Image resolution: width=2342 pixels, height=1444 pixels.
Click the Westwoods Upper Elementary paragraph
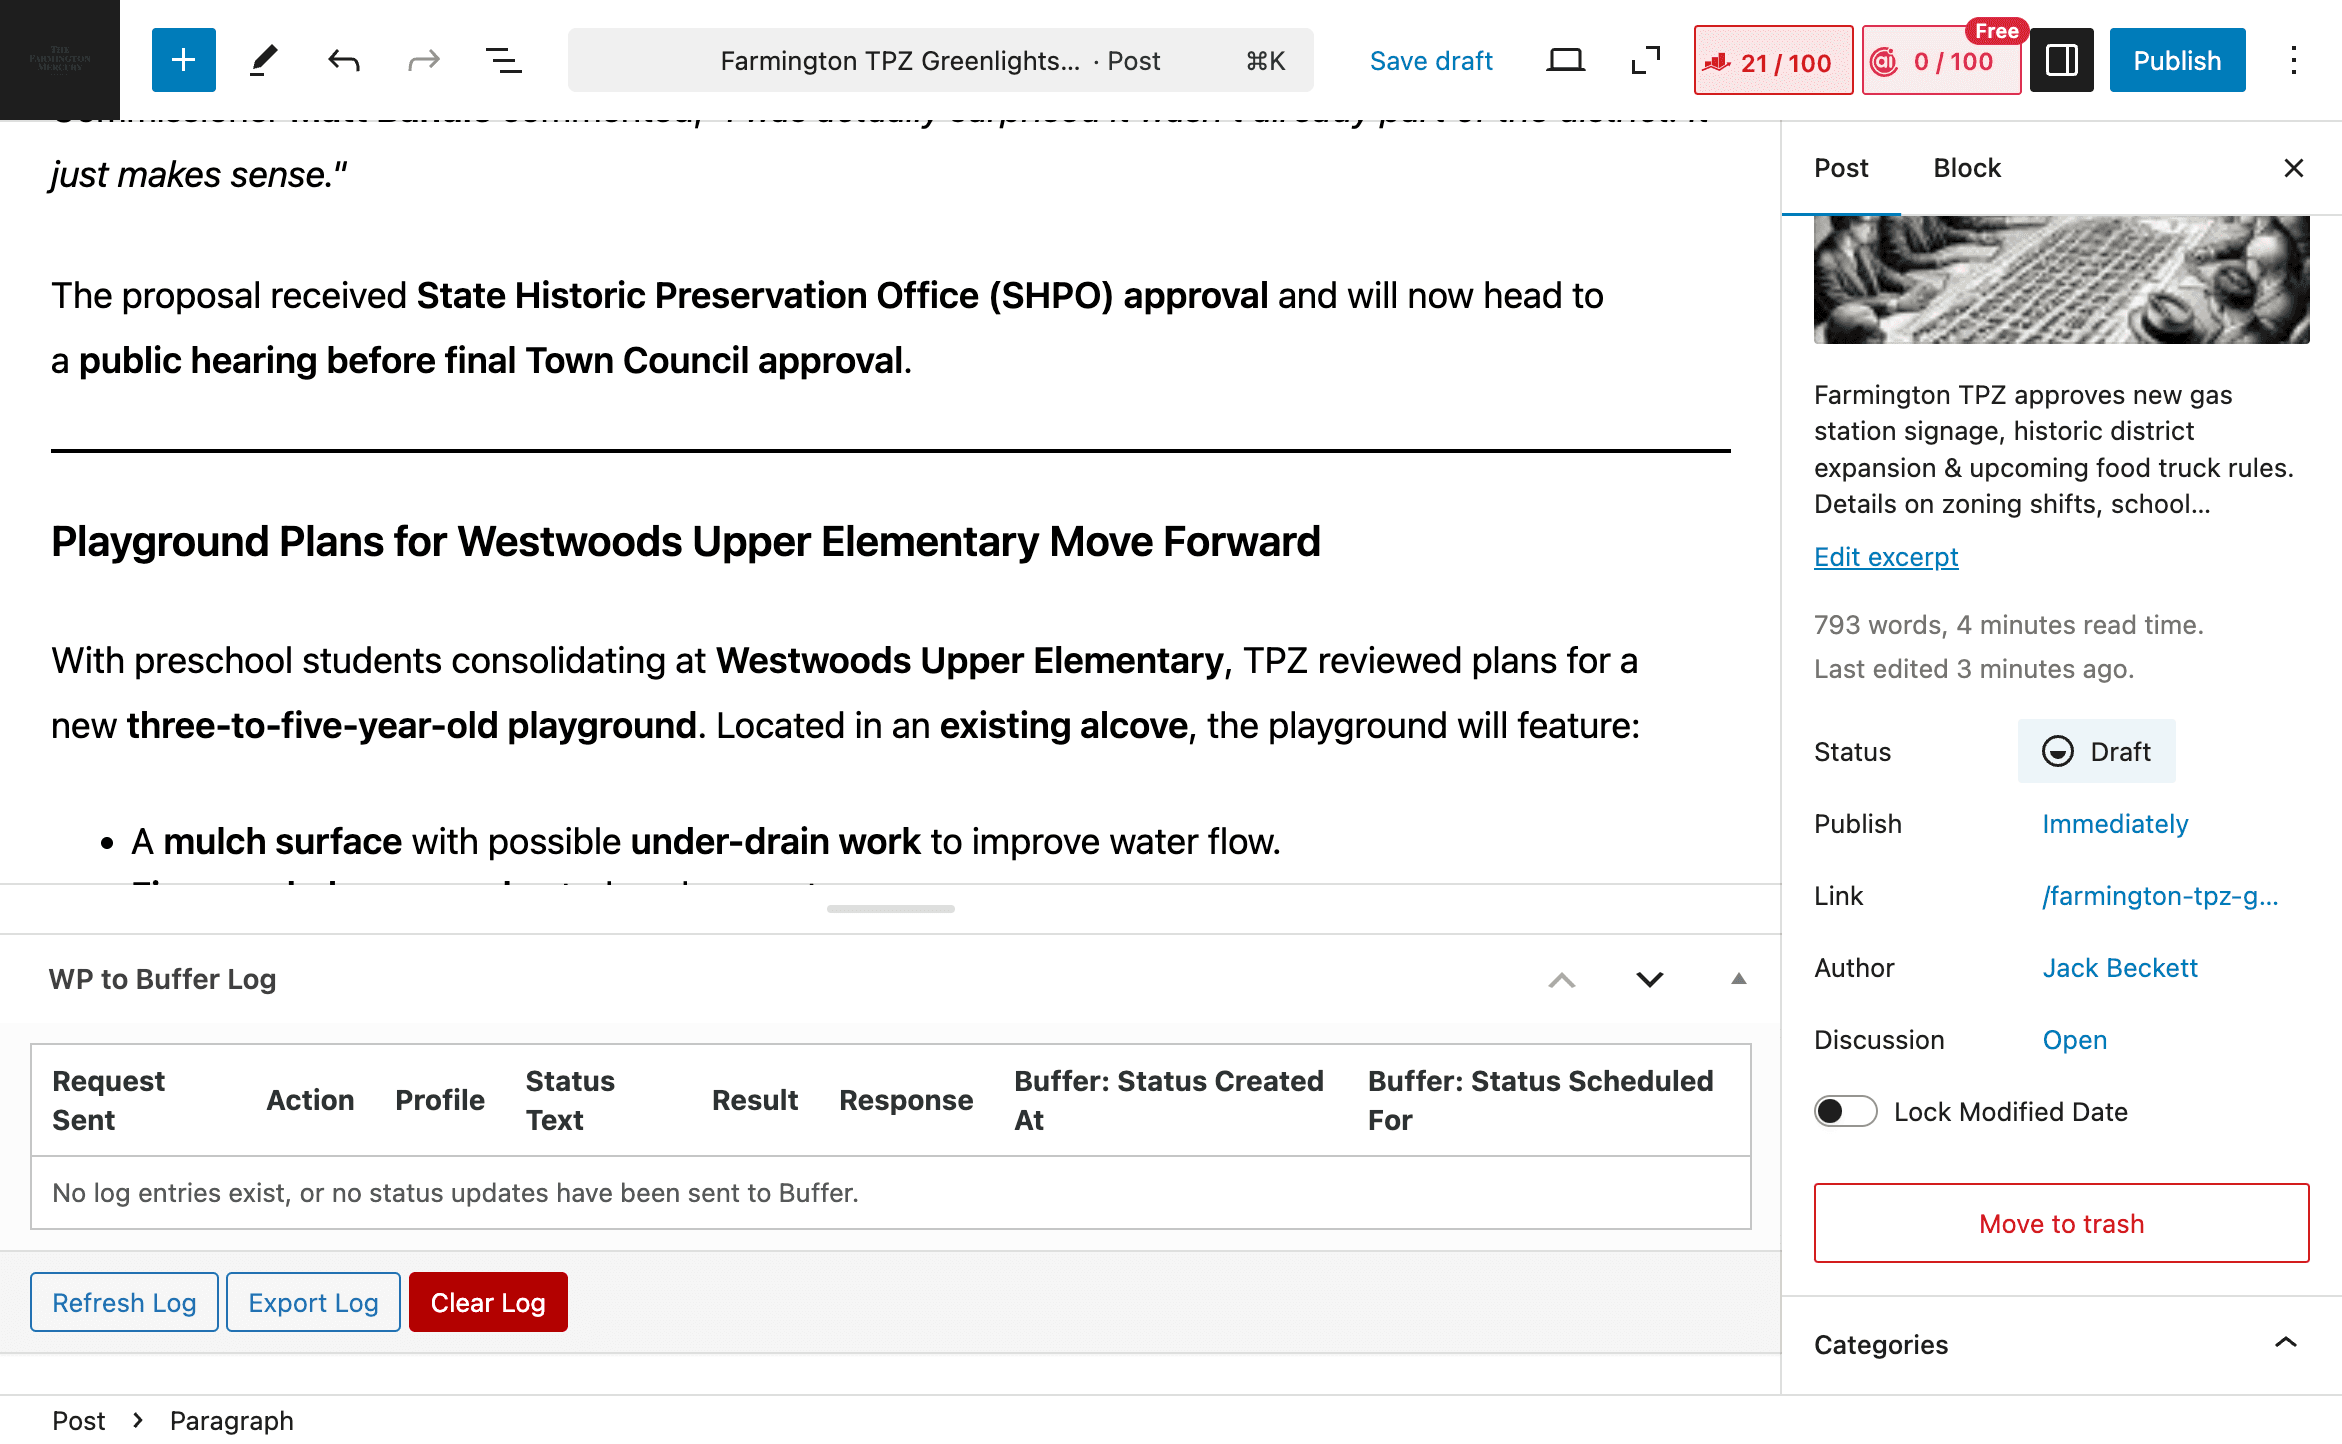(845, 693)
